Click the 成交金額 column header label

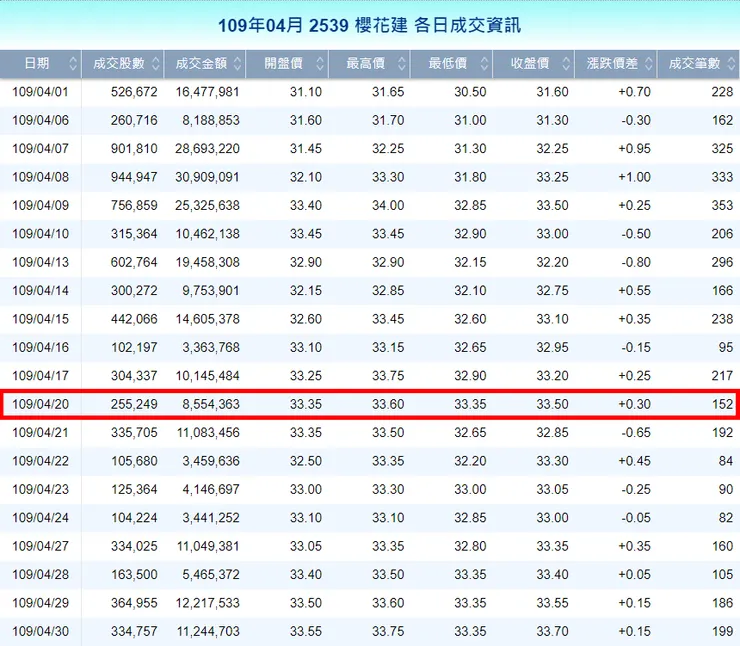tap(201, 63)
